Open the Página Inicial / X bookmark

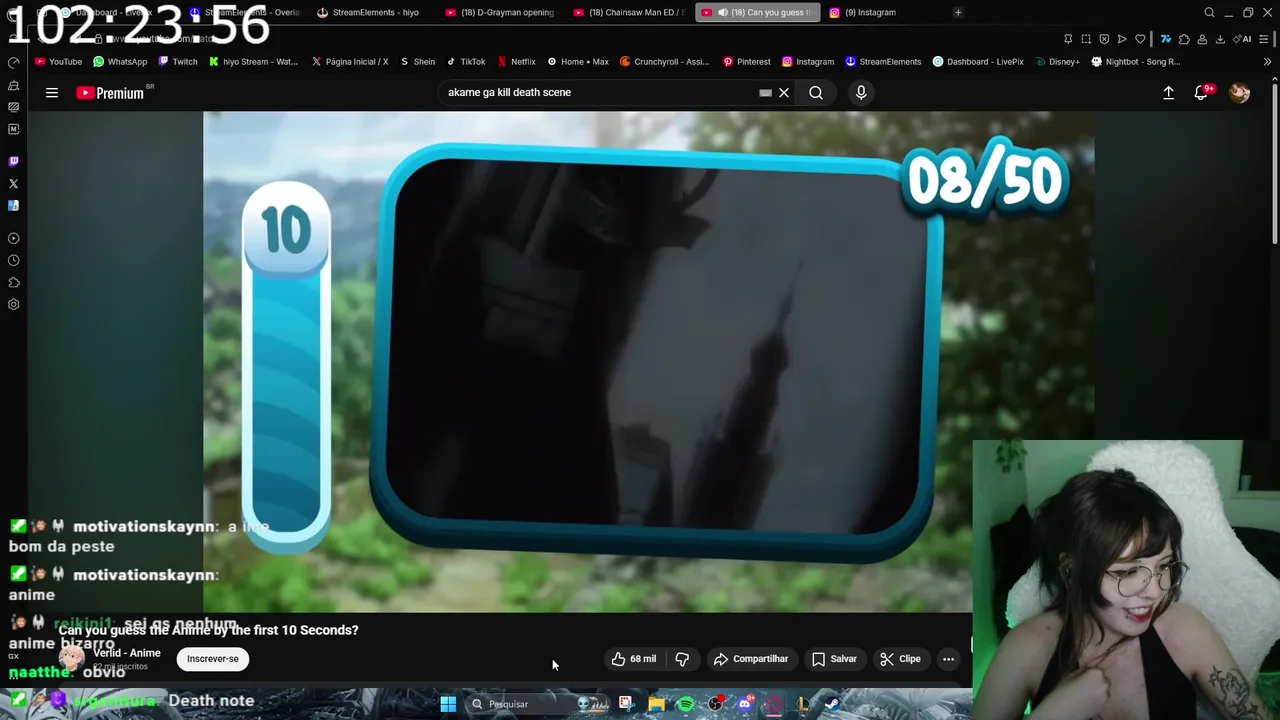(350, 62)
